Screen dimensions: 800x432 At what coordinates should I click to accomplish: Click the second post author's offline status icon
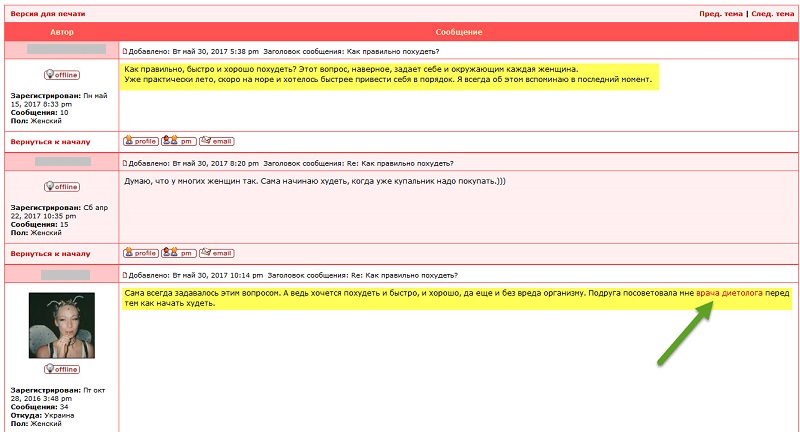pyautogui.click(x=62, y=187)
